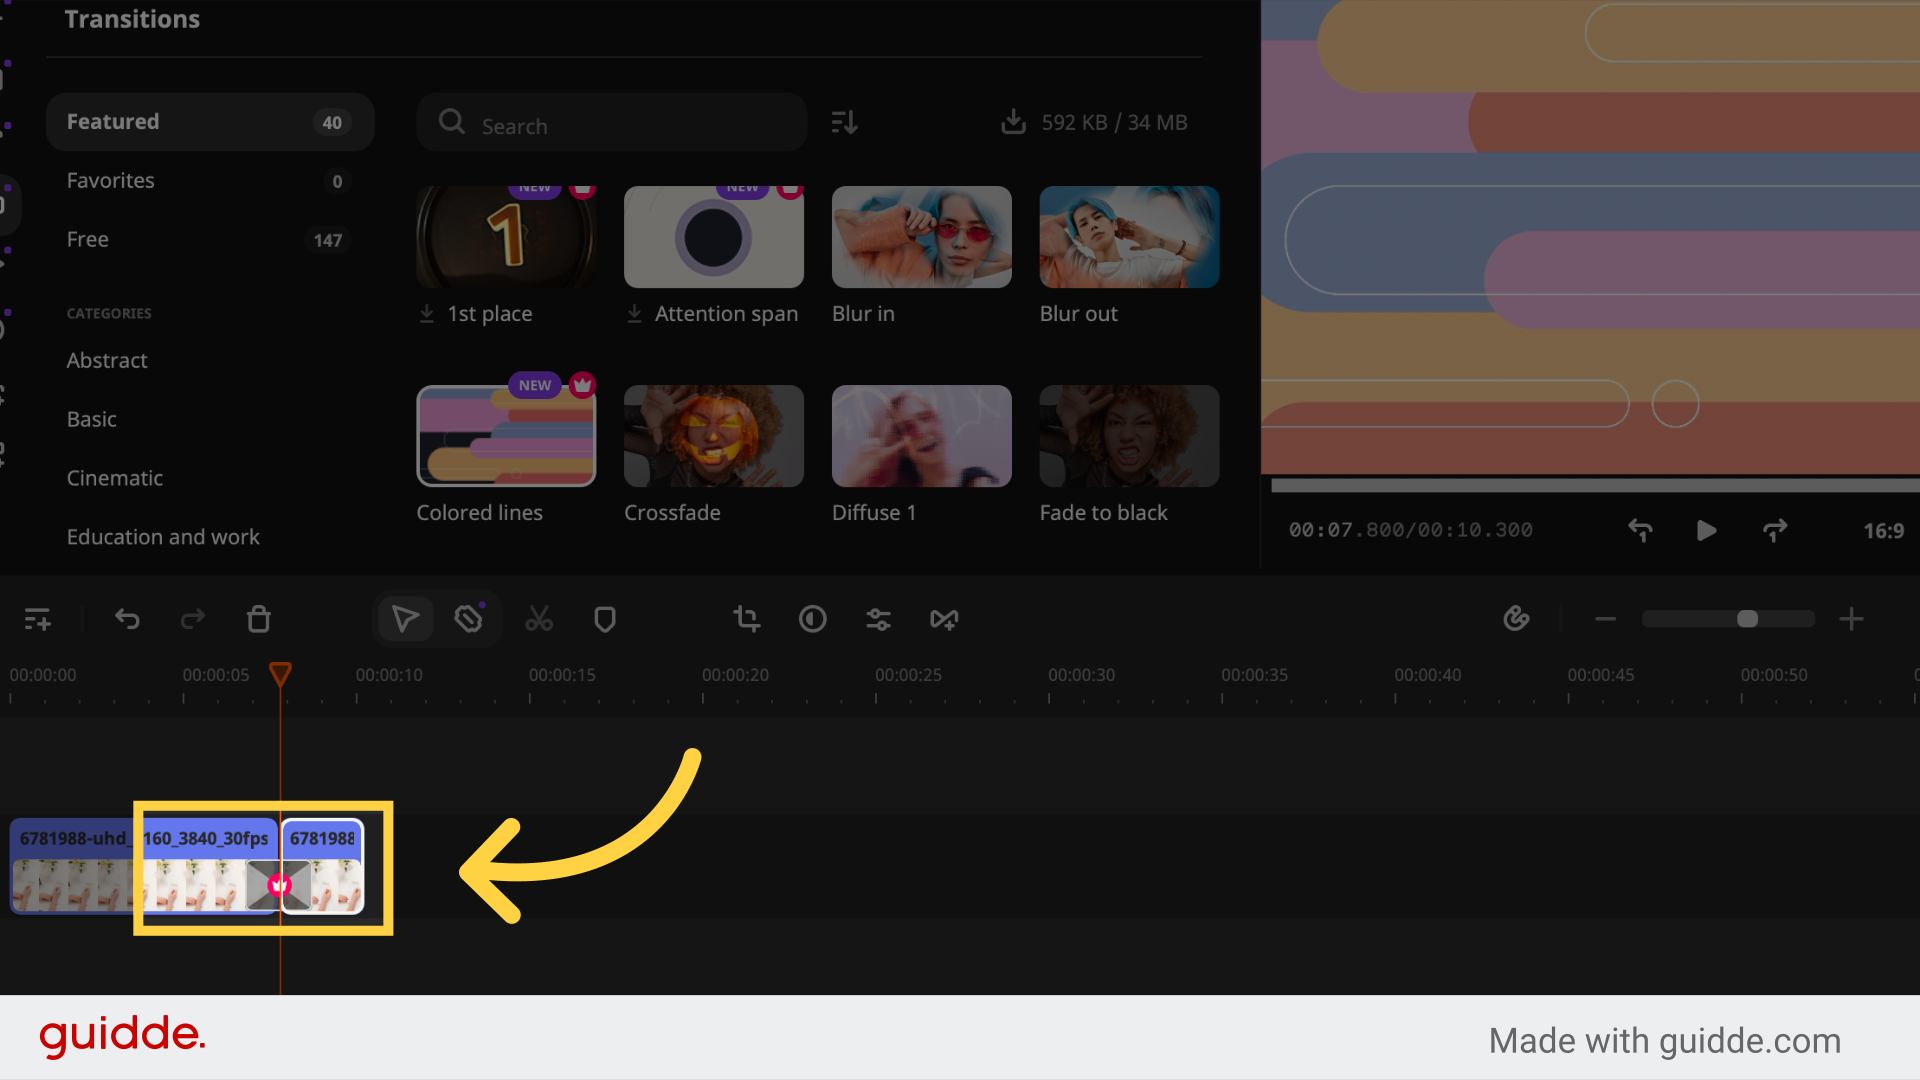Redo the last action
Screen dimensions: 1920x1080
pos(193,619)
